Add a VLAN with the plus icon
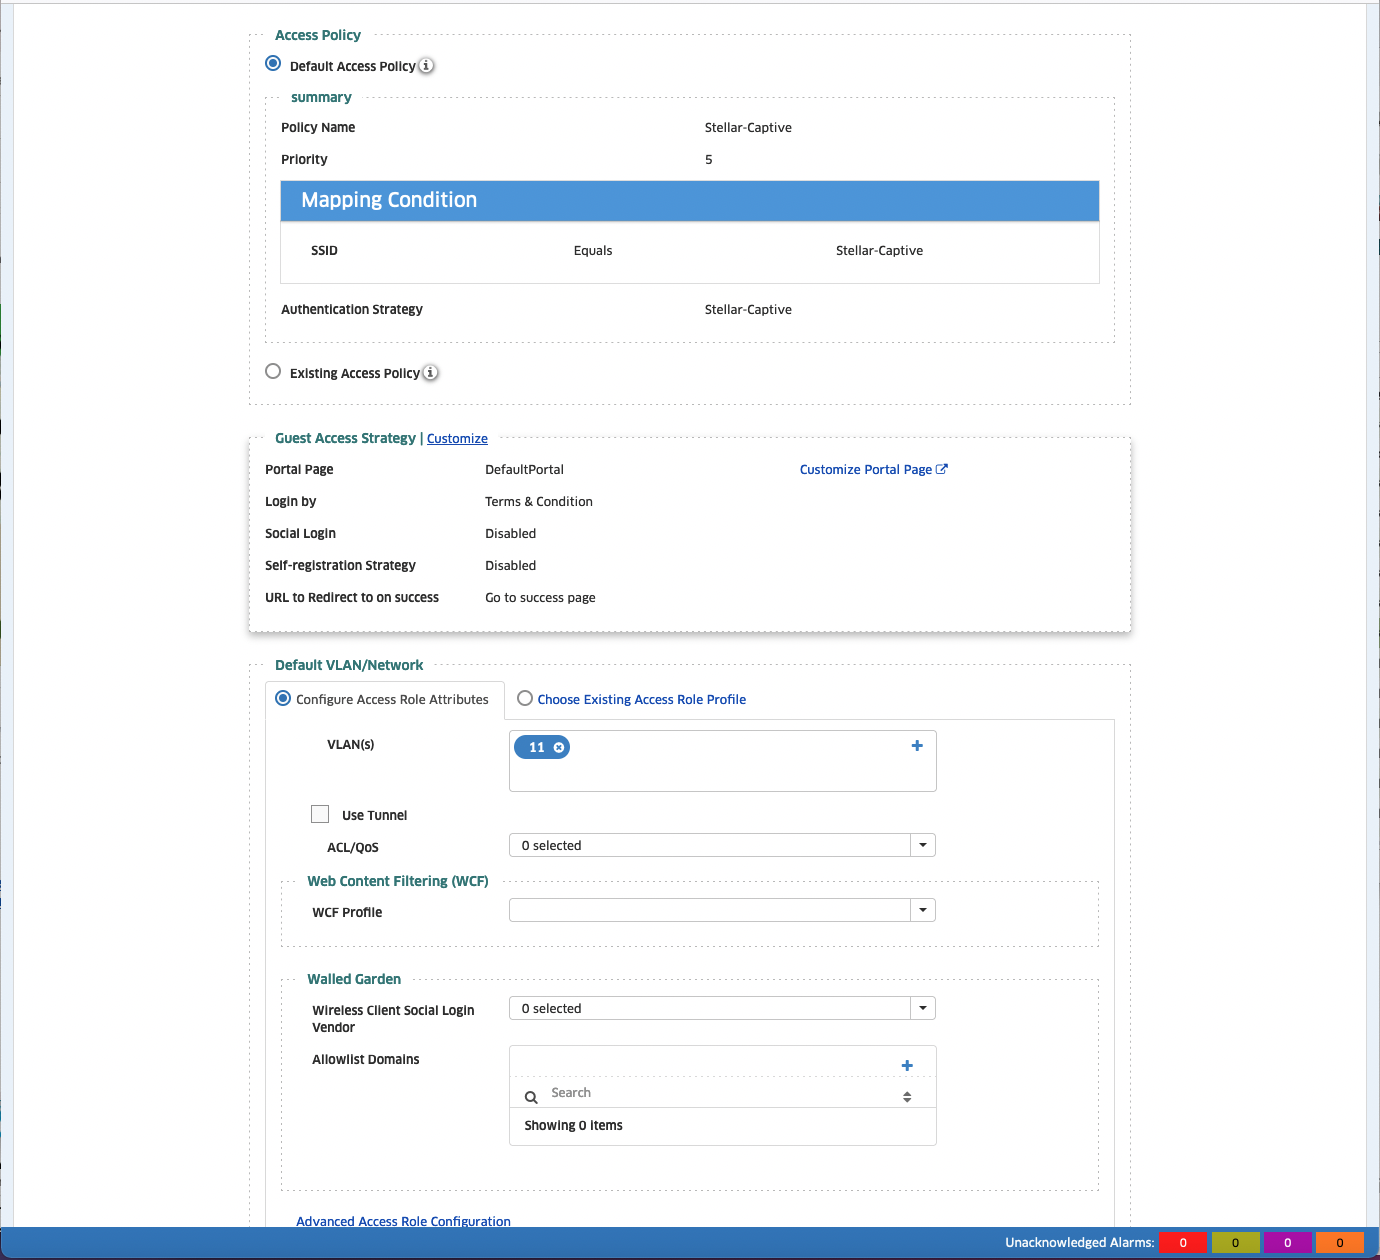This screenshot has width=1380, height=1260. [x=917, y=746]
